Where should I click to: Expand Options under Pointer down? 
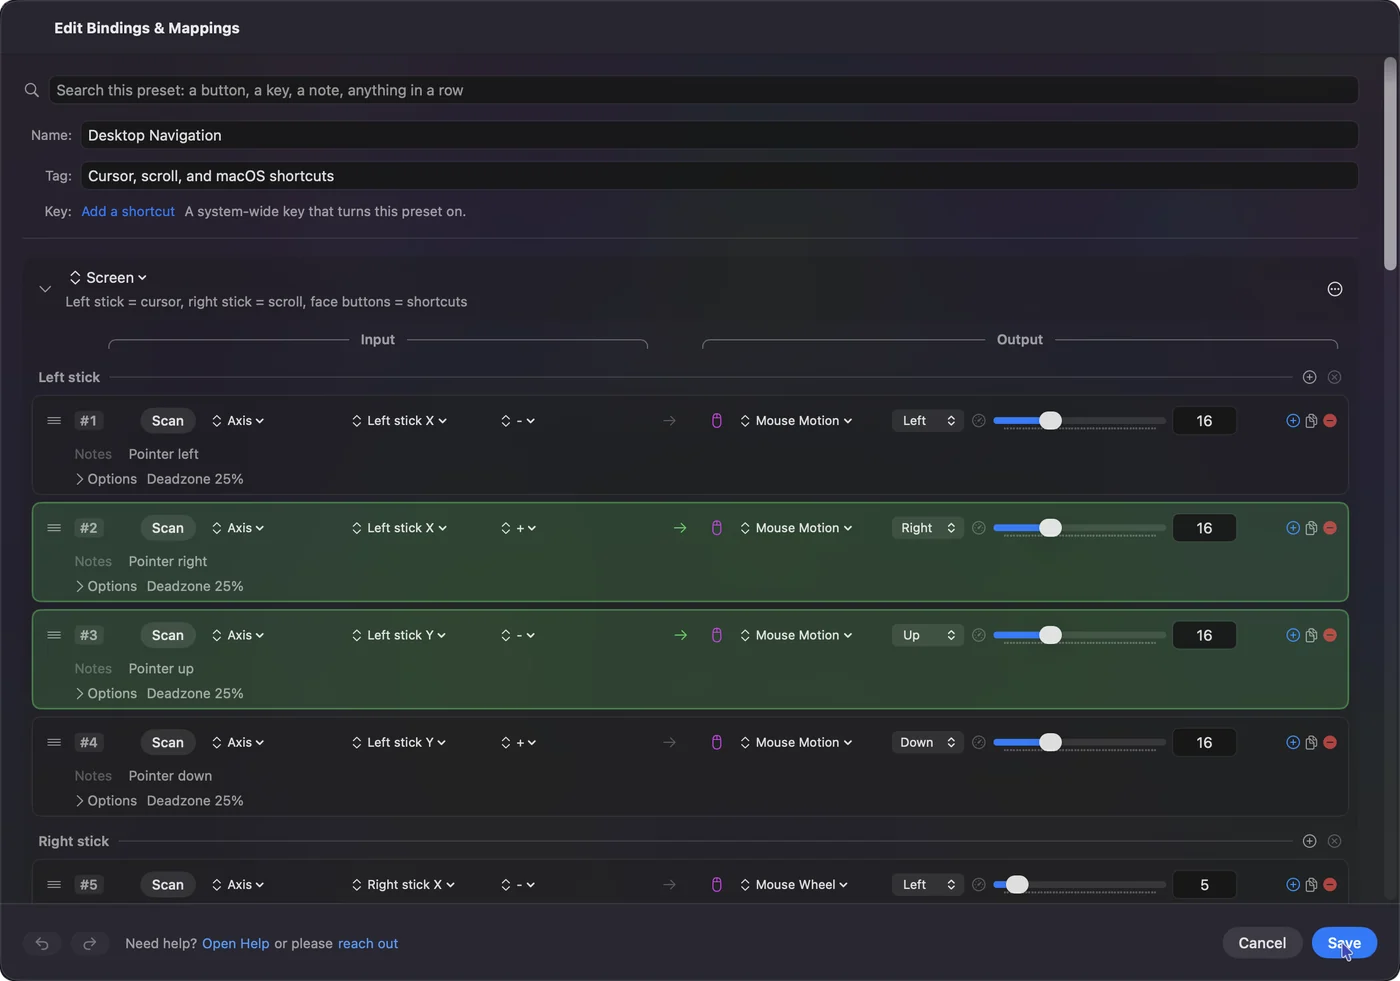pos(106,801)
